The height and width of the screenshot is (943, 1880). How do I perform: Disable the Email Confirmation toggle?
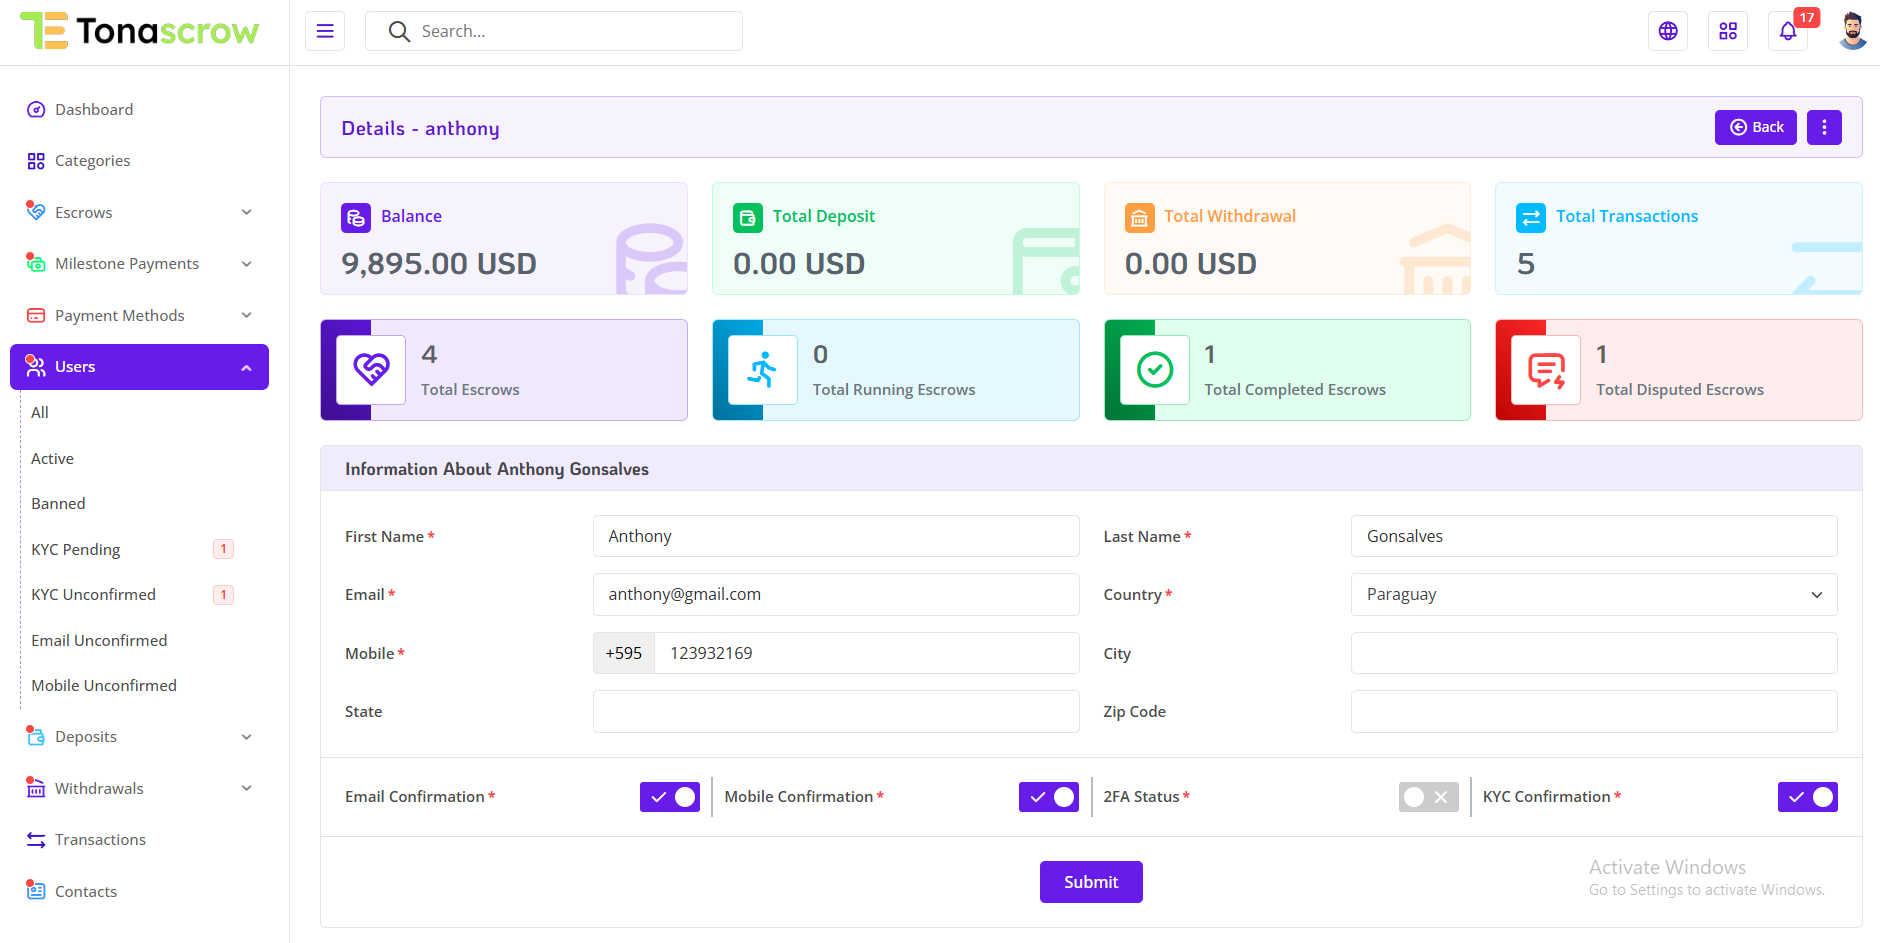(x=669, y=797)
